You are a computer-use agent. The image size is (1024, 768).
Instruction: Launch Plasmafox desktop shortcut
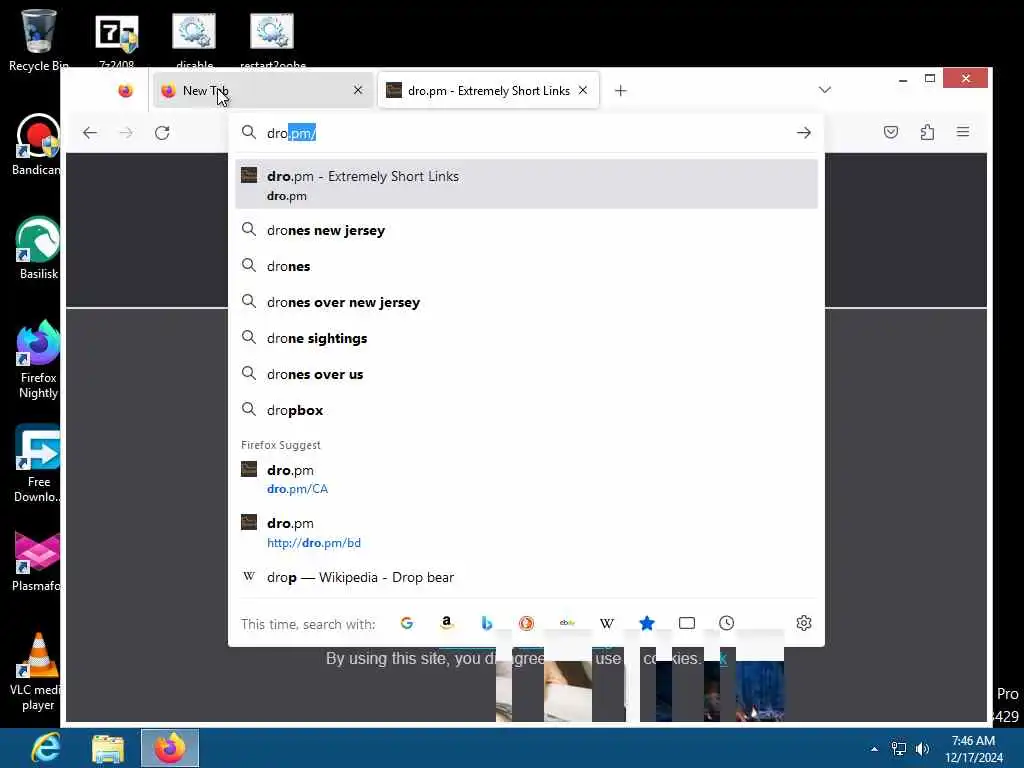(38, 562)
